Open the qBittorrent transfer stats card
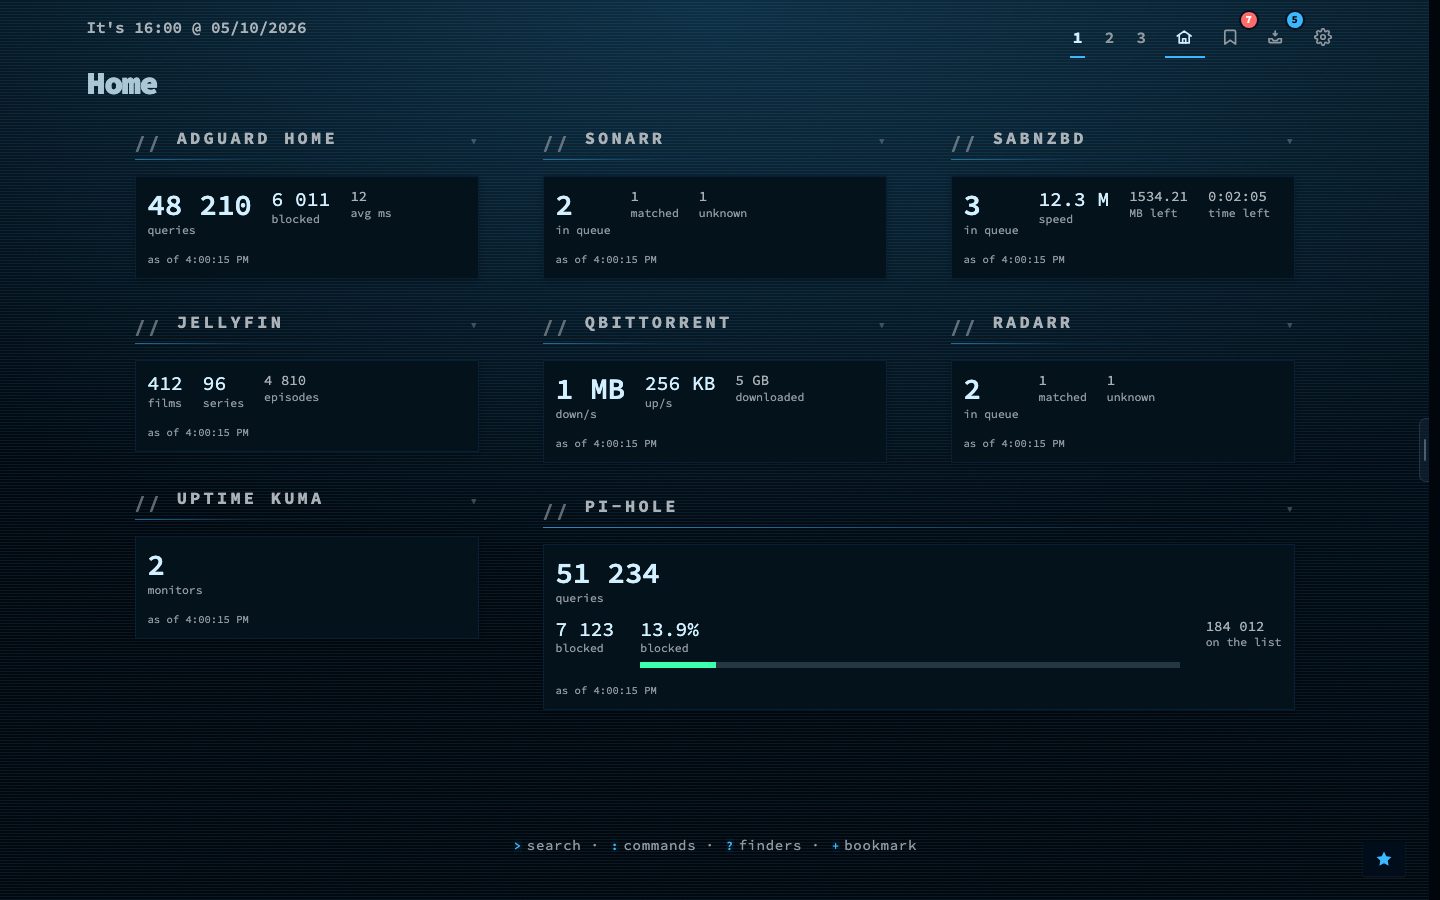The image size is (1440, 900). click(x=715, y=411)
